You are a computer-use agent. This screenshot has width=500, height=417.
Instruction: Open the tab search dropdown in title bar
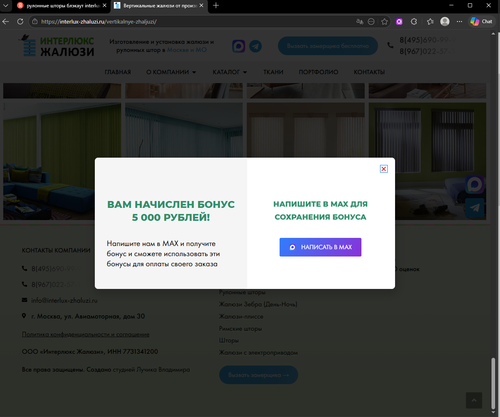pos(6,6)
